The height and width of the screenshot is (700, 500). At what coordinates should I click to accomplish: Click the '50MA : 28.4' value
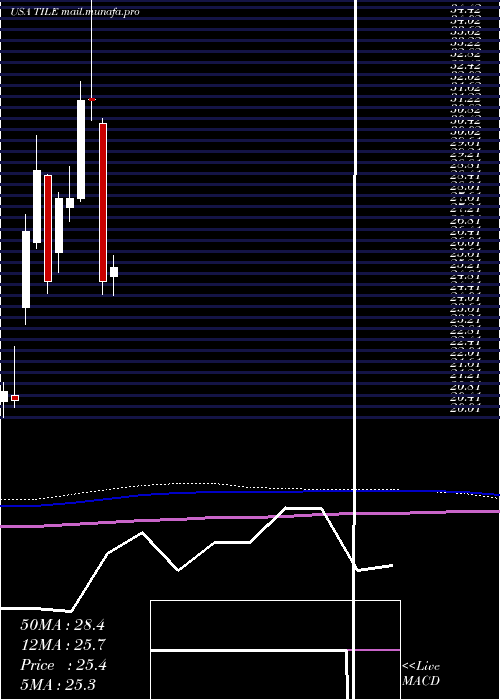click(x=62, y=625)
